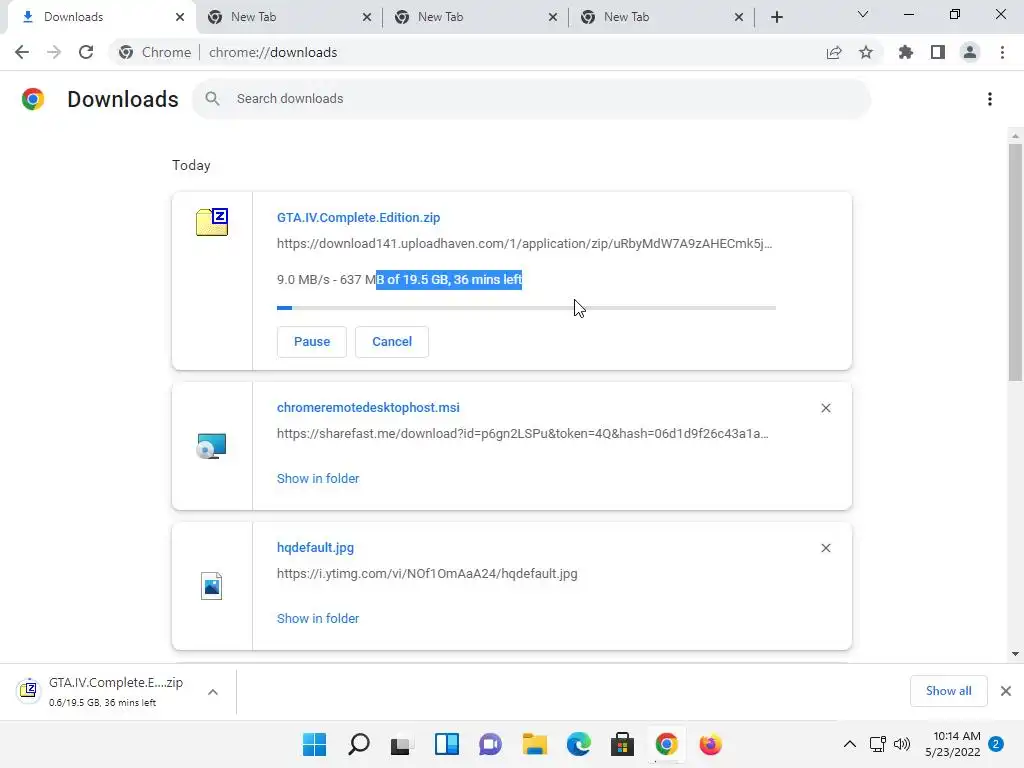Show hidden system tray icons

850,744
